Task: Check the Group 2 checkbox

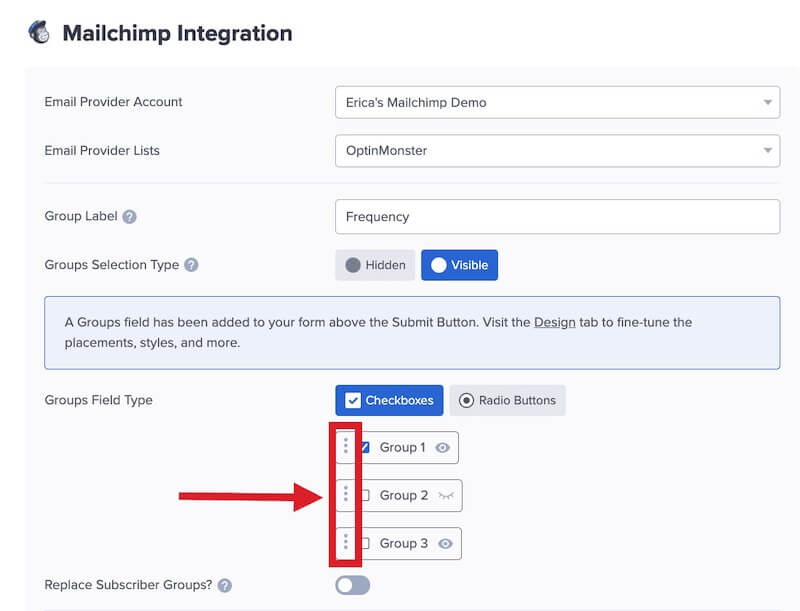Action: [x=365, y=496]
